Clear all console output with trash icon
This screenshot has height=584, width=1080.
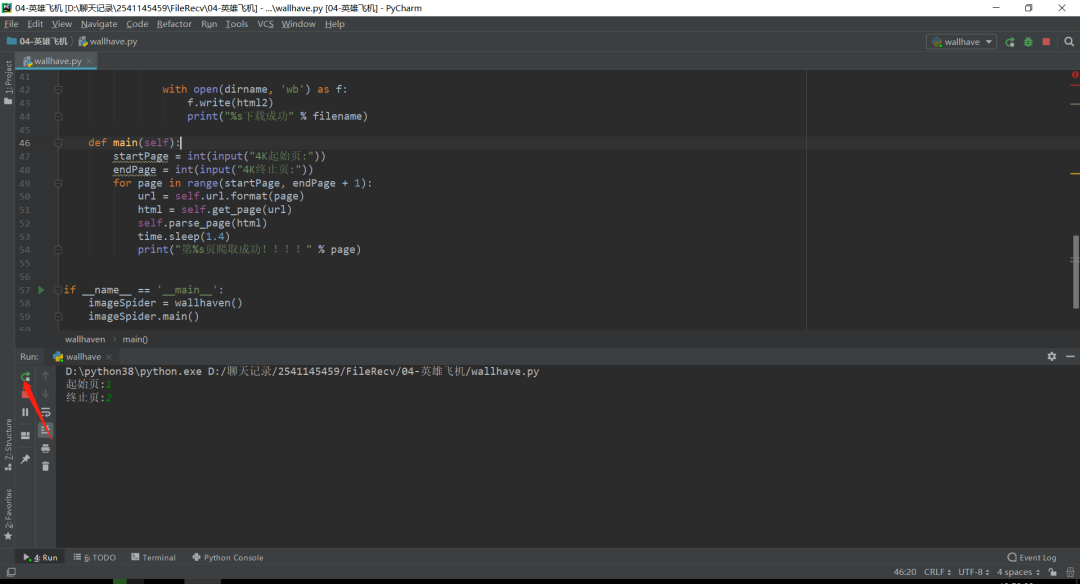(45, 466)
